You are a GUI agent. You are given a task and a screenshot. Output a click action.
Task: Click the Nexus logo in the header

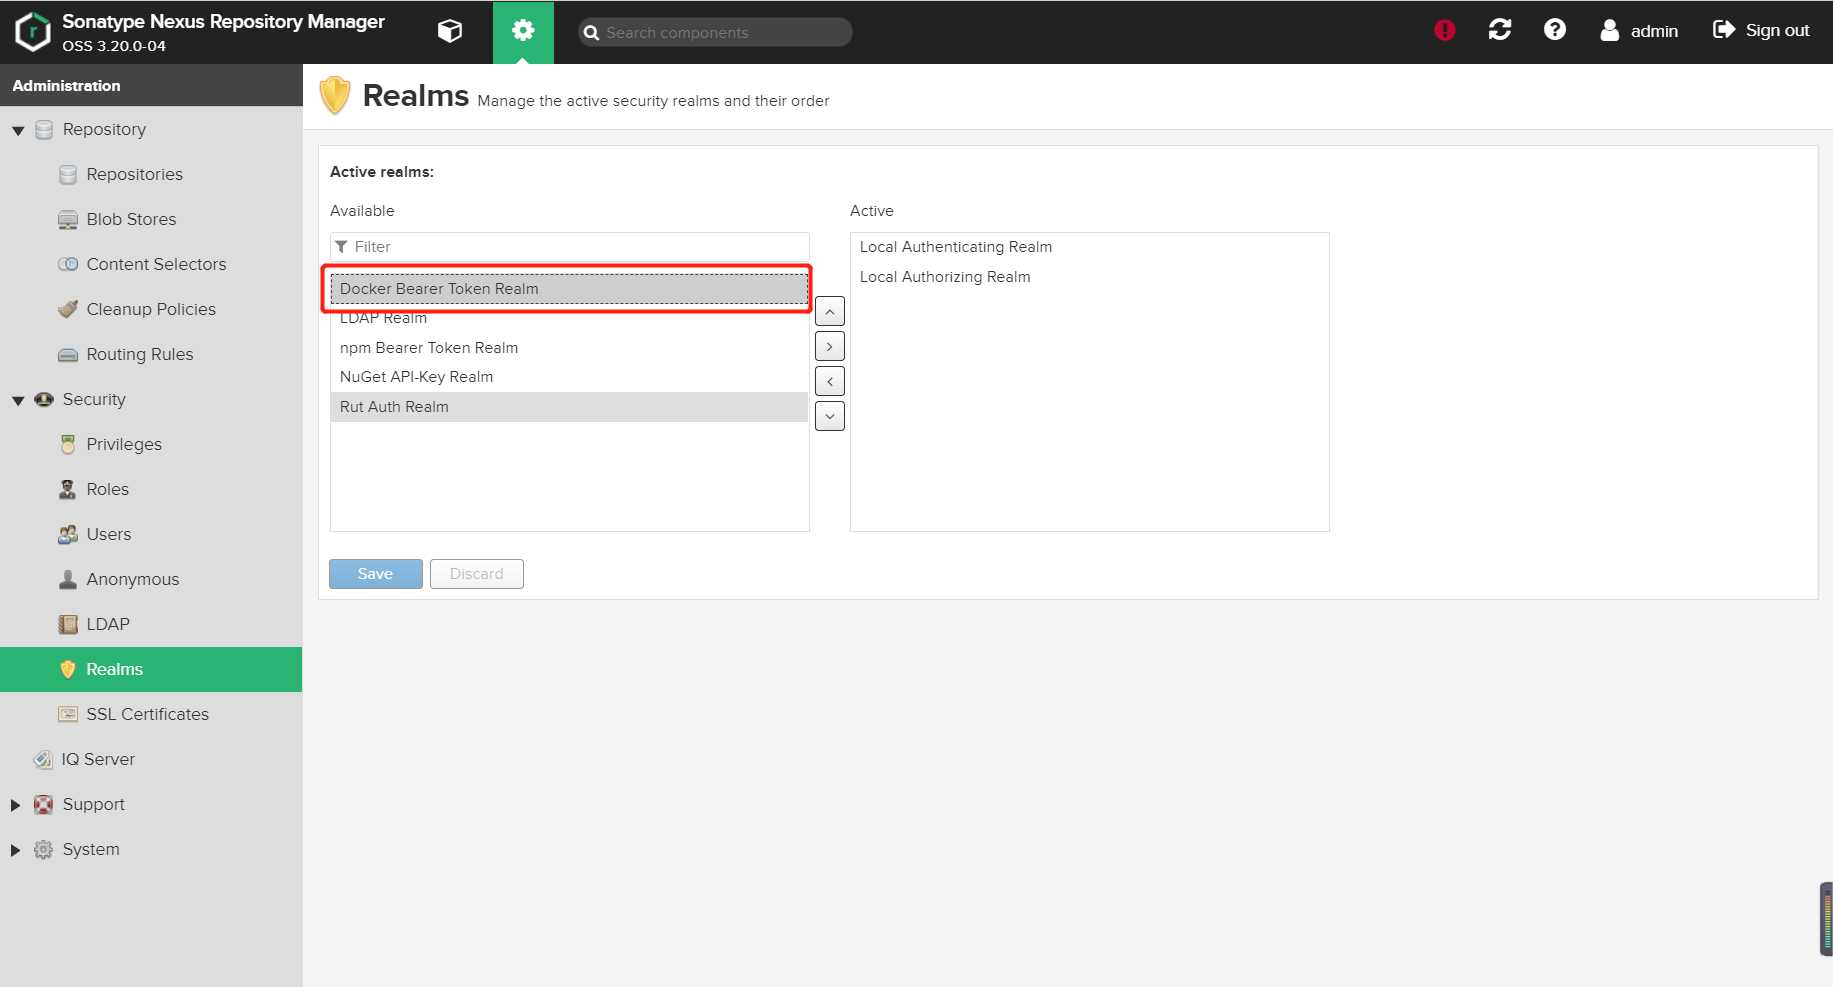(32, 31)
